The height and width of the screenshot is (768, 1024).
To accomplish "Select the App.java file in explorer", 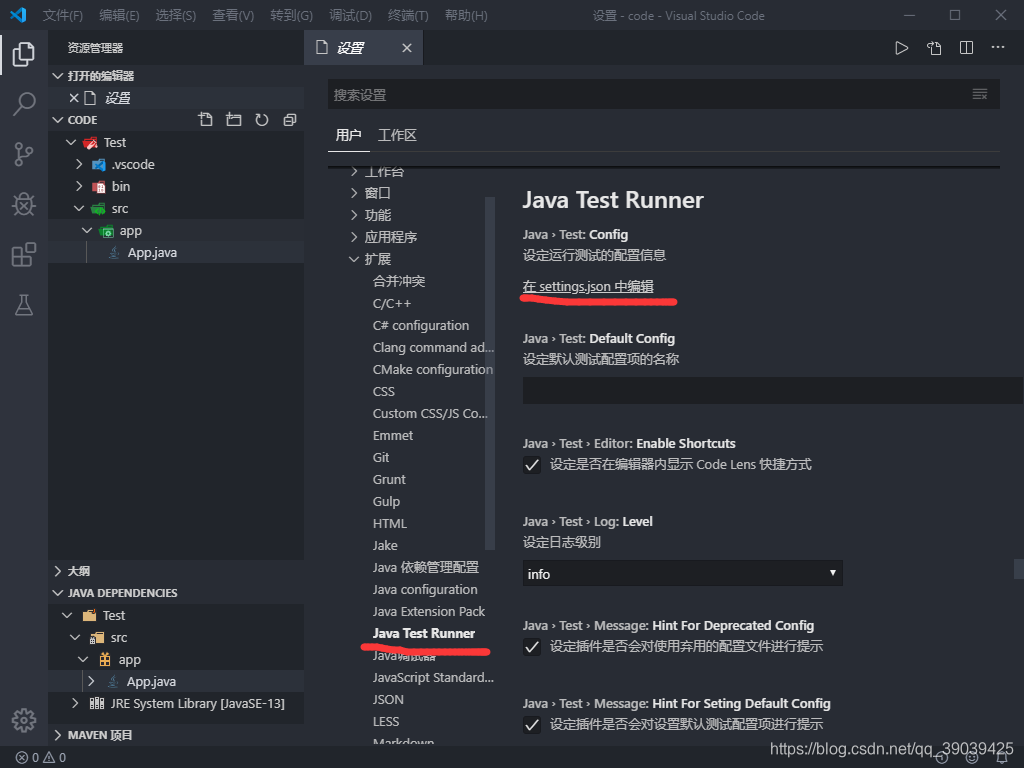I will (x=152, y=253).
